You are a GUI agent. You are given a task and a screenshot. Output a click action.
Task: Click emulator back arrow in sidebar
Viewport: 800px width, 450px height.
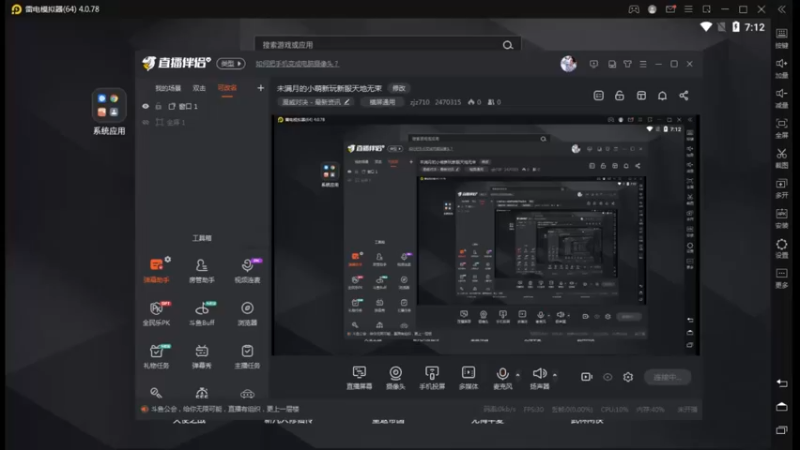[782, 383]
